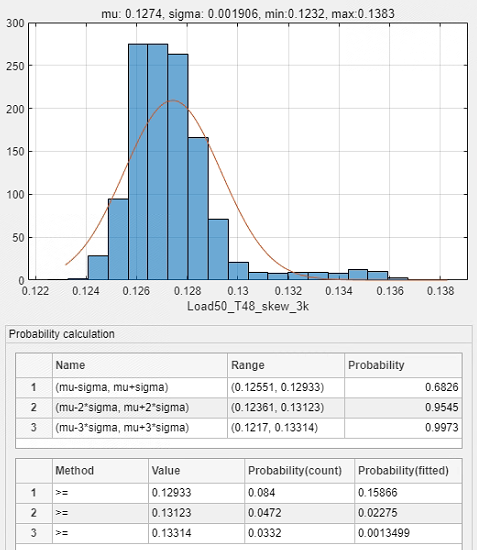
Task: Select probability cell 0.9973
Action: [x=403, y=428]
